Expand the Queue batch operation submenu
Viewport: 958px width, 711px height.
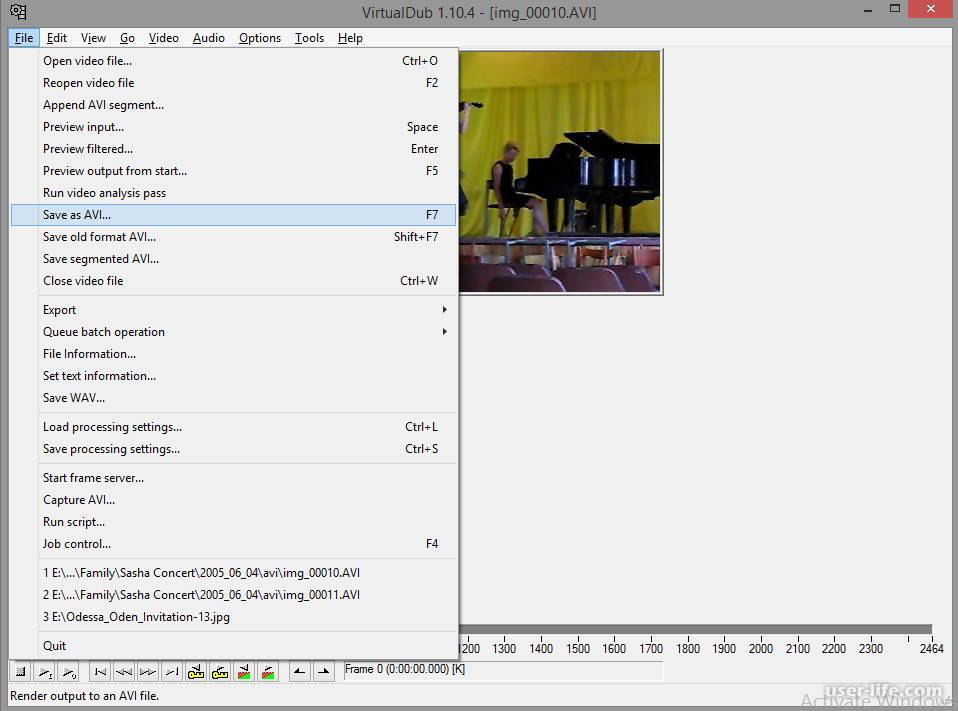233,332
